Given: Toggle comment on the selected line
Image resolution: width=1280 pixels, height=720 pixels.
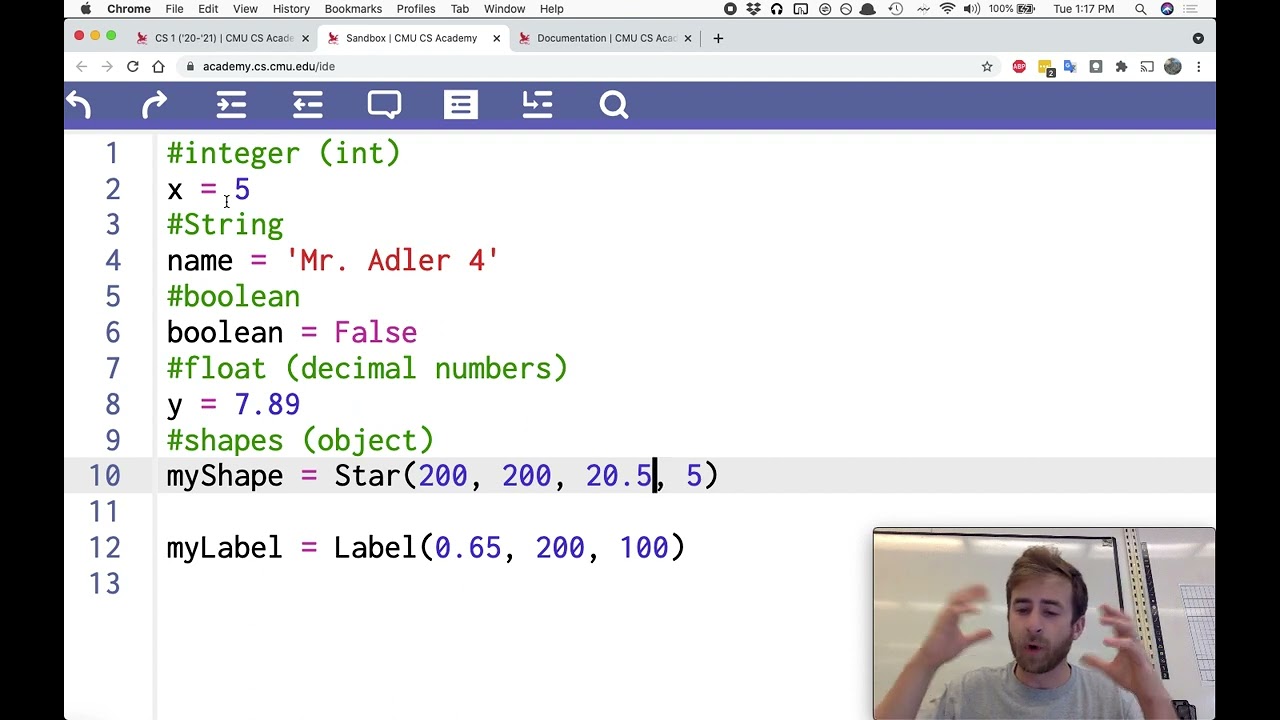Looking at the screenshot, I should pyautogui.click(x=384, y=105).
